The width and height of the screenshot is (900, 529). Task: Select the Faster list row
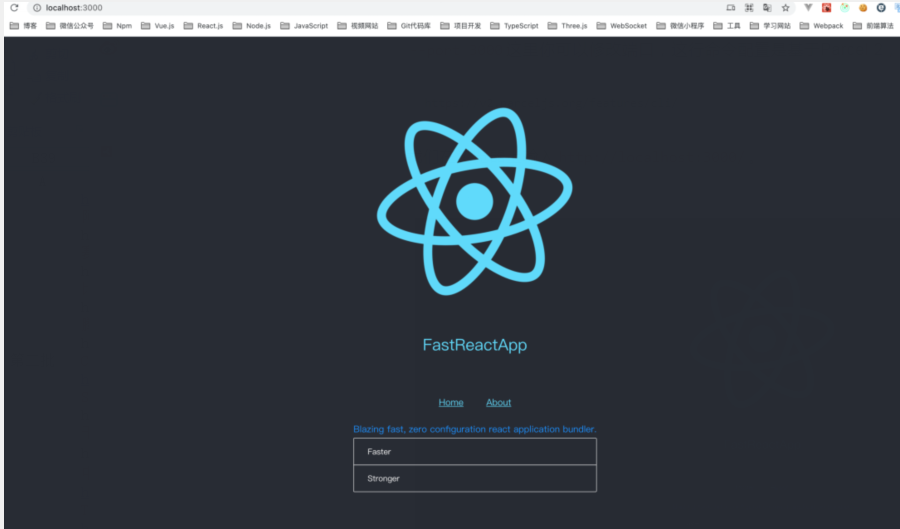[x=475, y=452]
